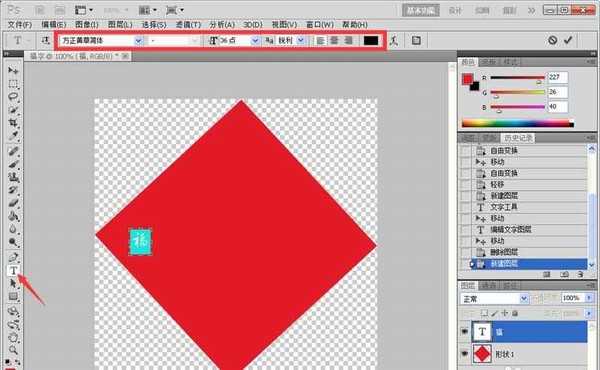Select the Move tool in toolbox
This screenshot has height=370, width=600.
13,70
